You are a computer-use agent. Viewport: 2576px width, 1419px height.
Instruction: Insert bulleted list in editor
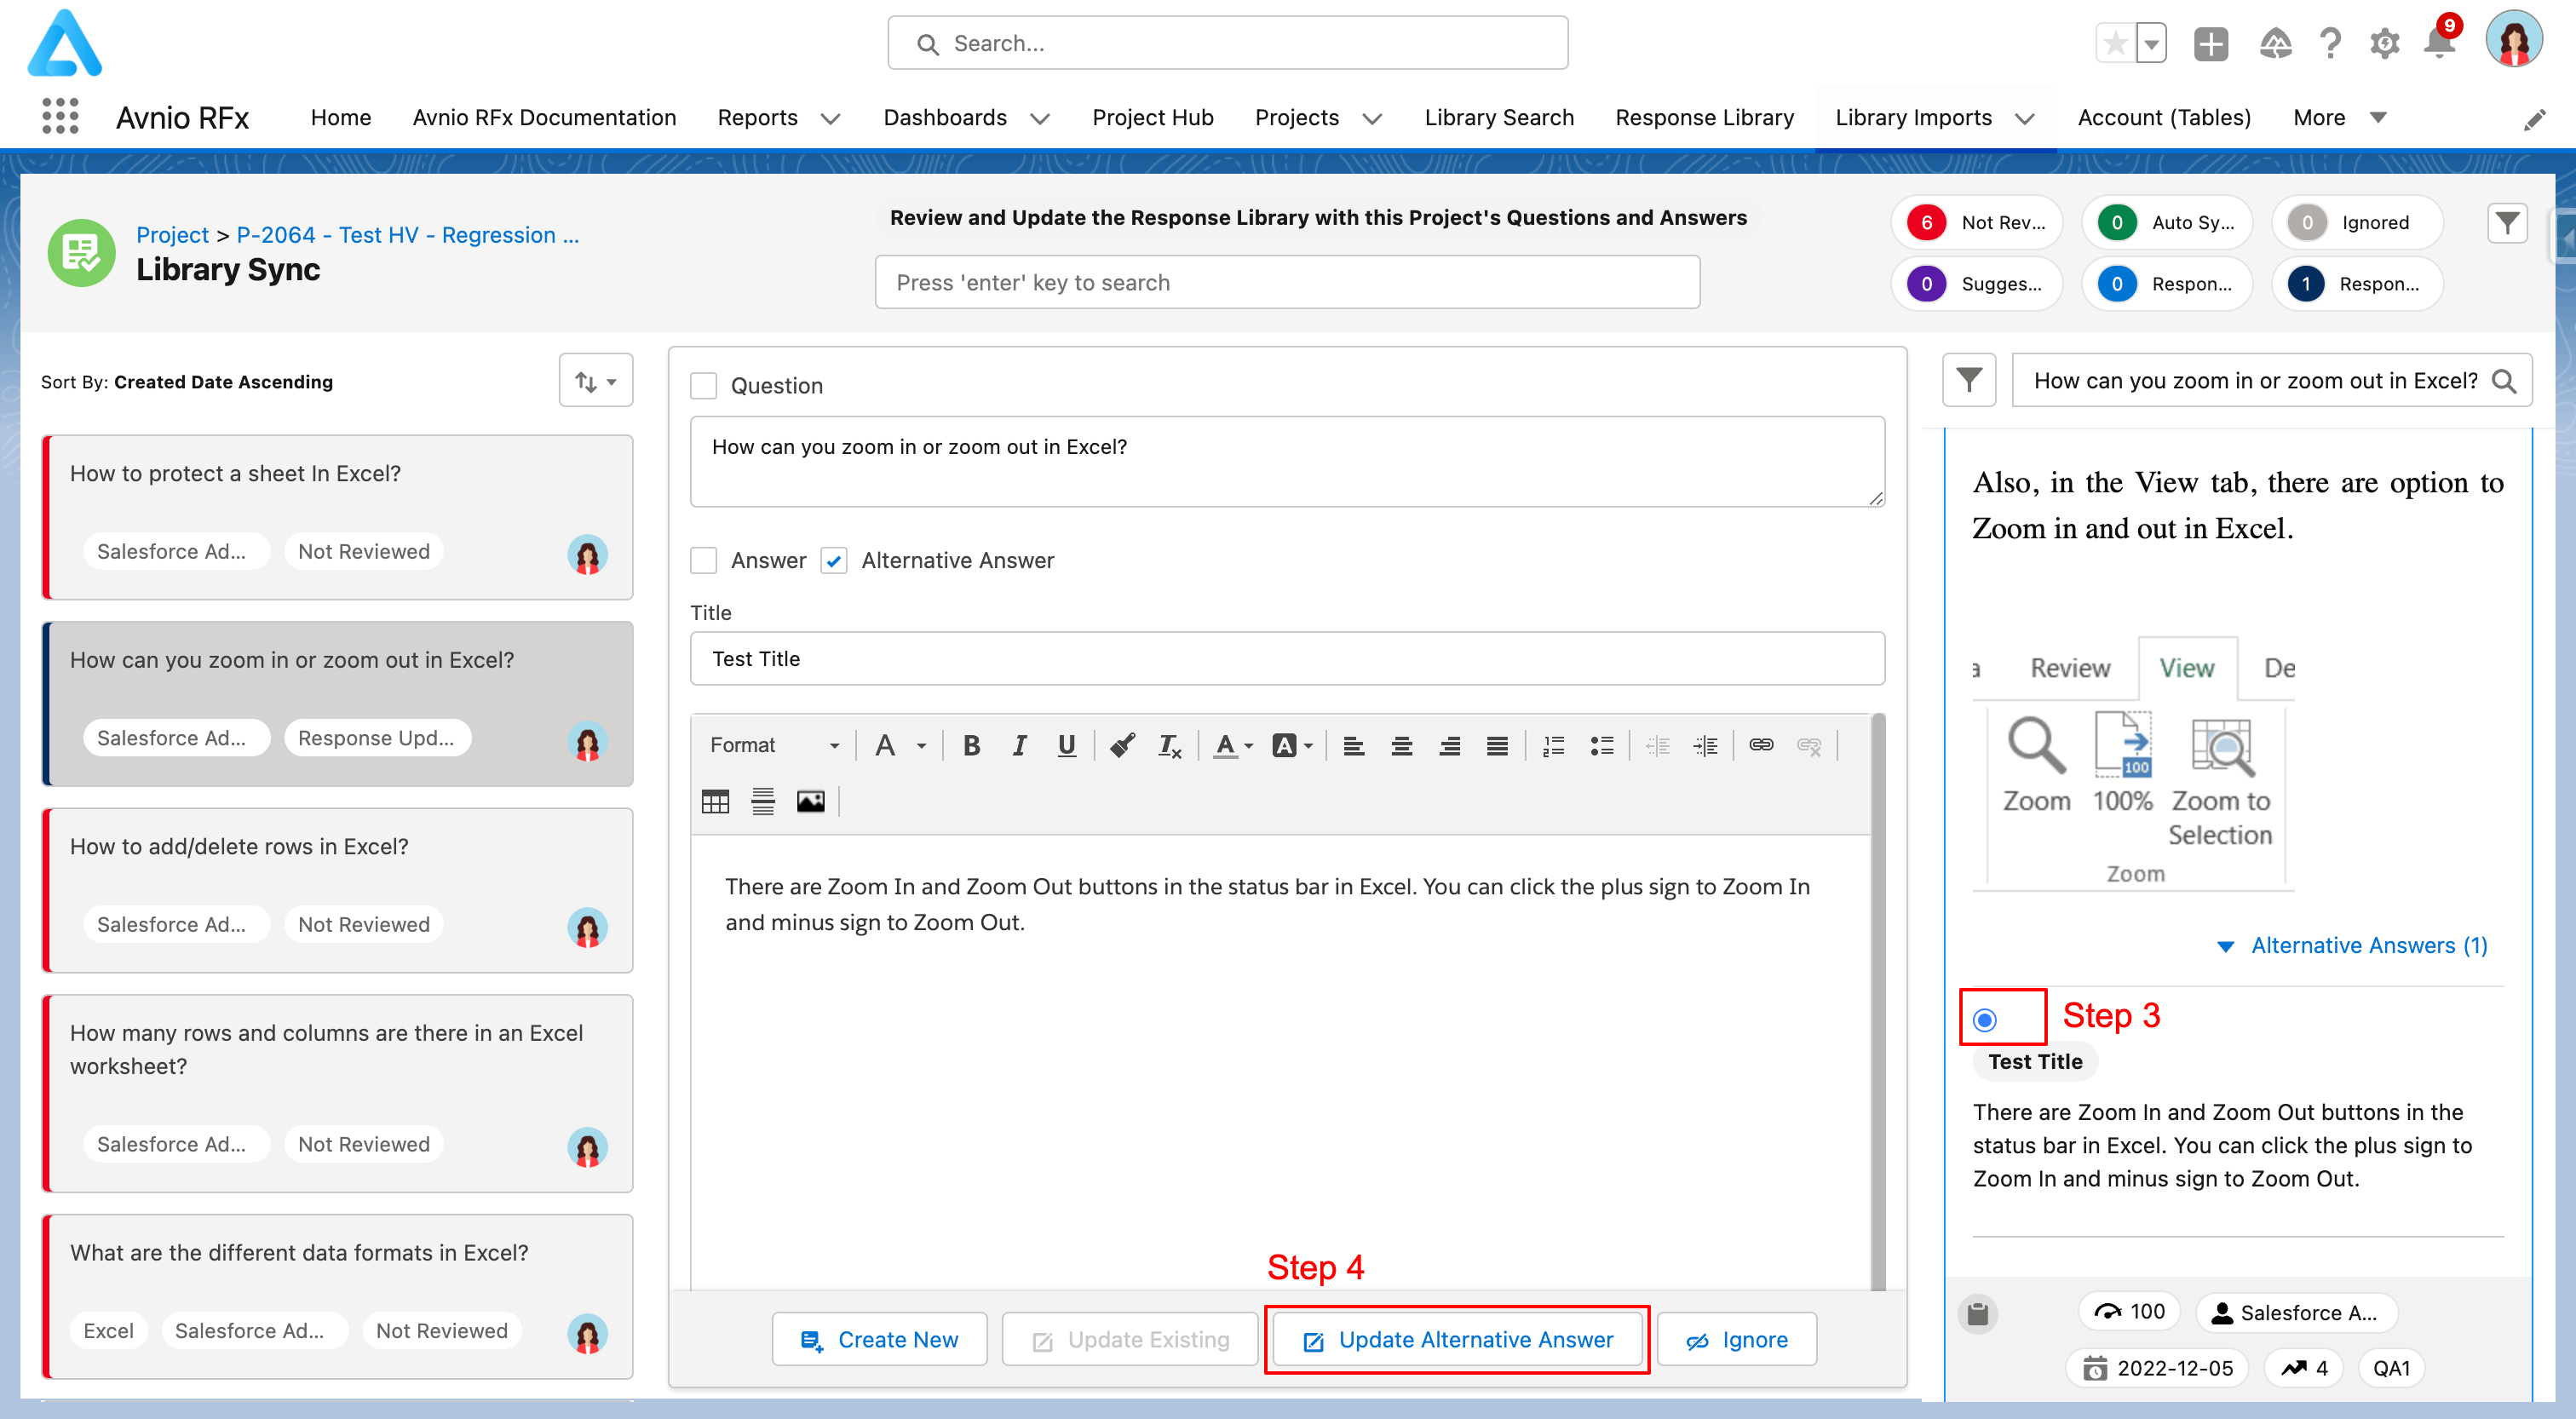[1602, 745]
